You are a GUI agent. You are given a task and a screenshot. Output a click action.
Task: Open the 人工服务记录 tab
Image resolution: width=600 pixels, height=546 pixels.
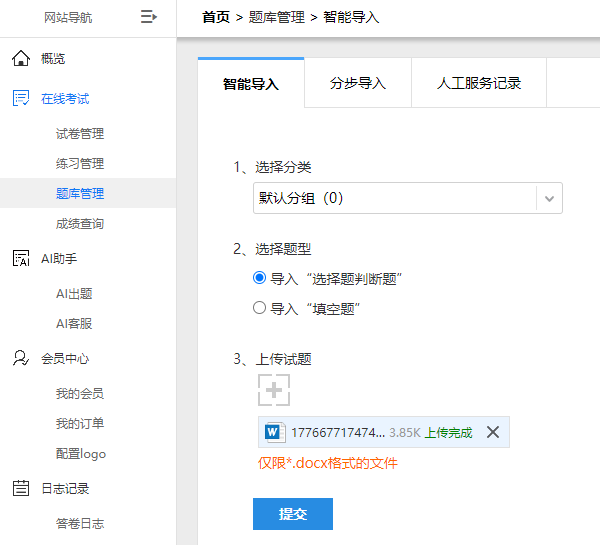tap(479, 83)
